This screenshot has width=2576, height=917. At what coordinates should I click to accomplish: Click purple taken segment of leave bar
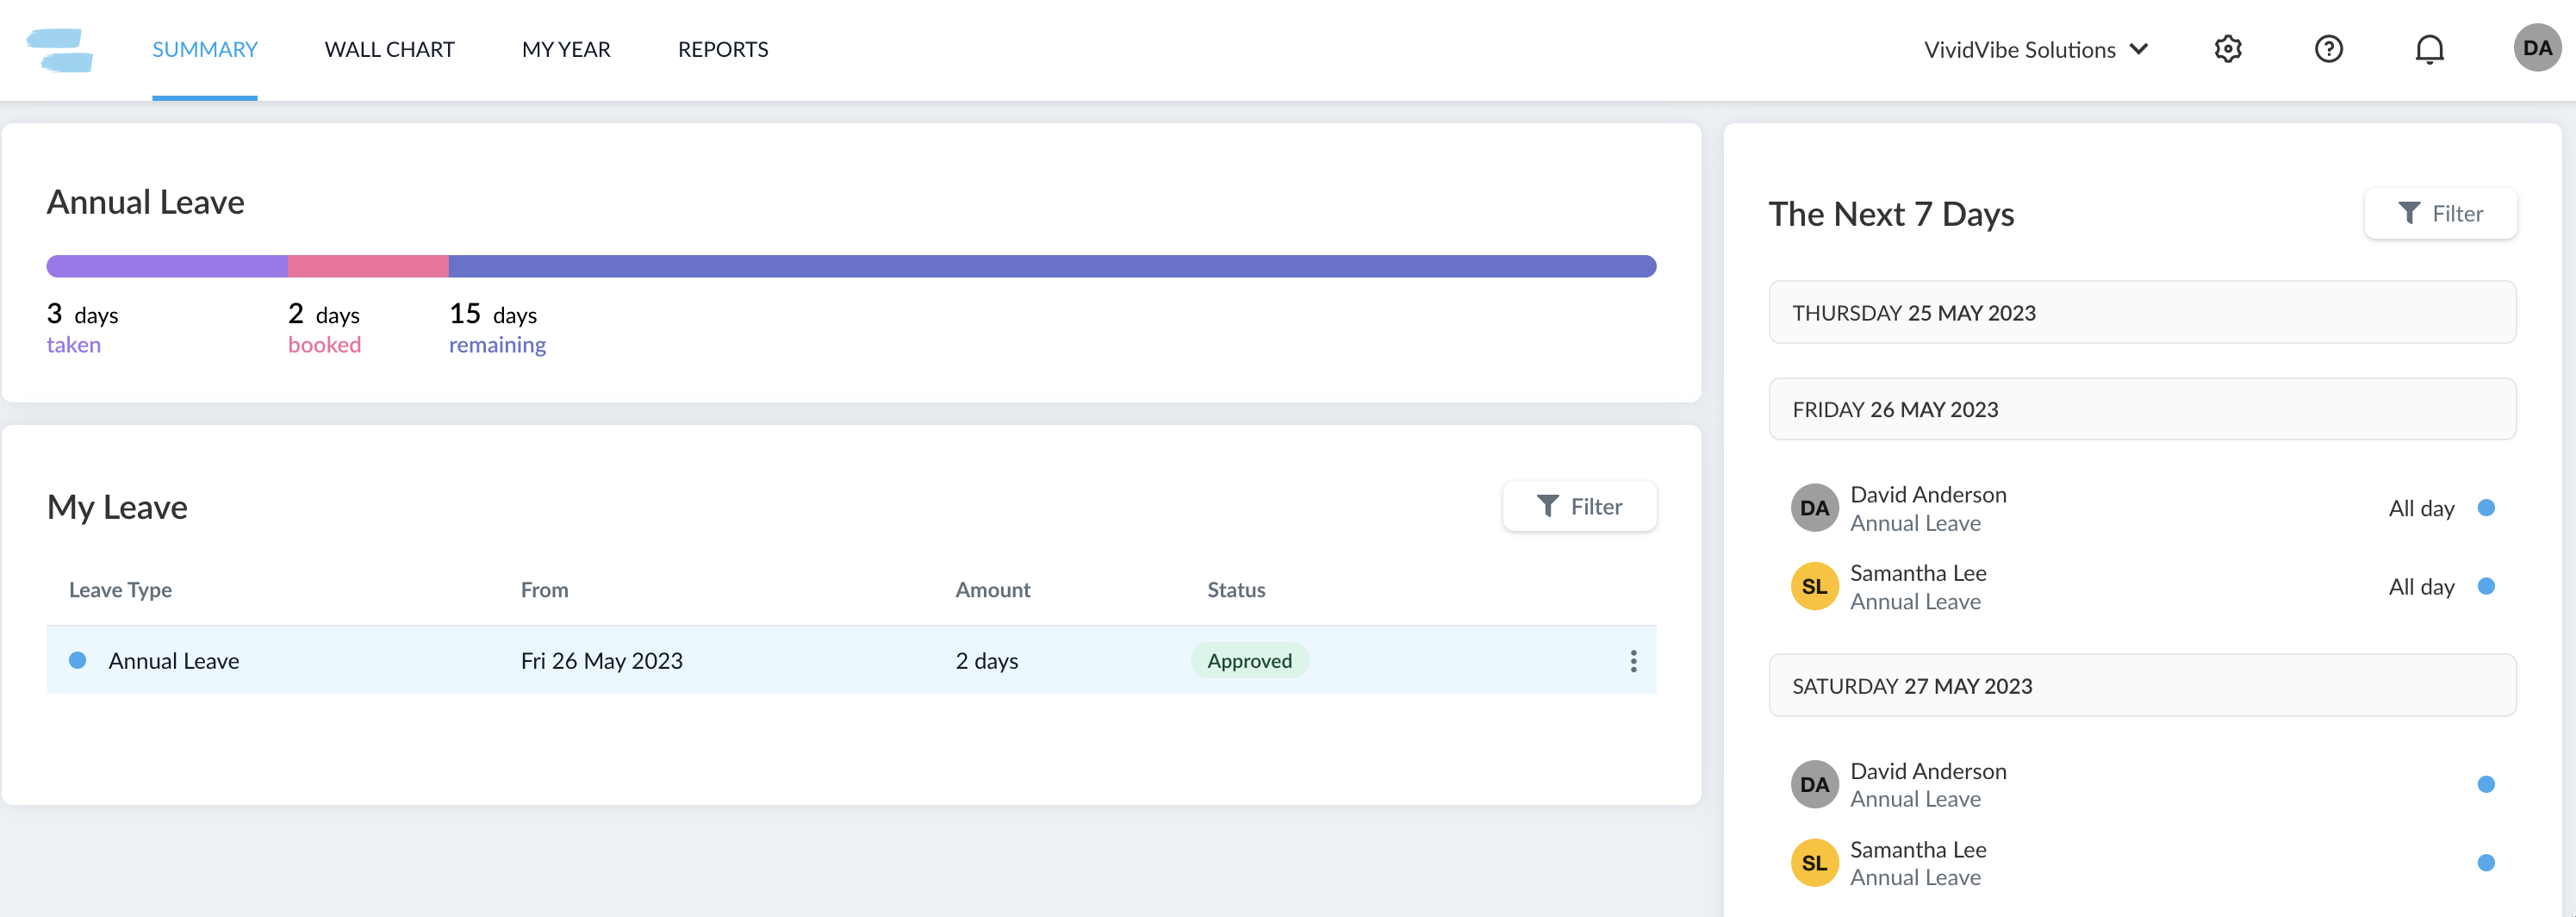pyautogui.click(x=167, y=266)
